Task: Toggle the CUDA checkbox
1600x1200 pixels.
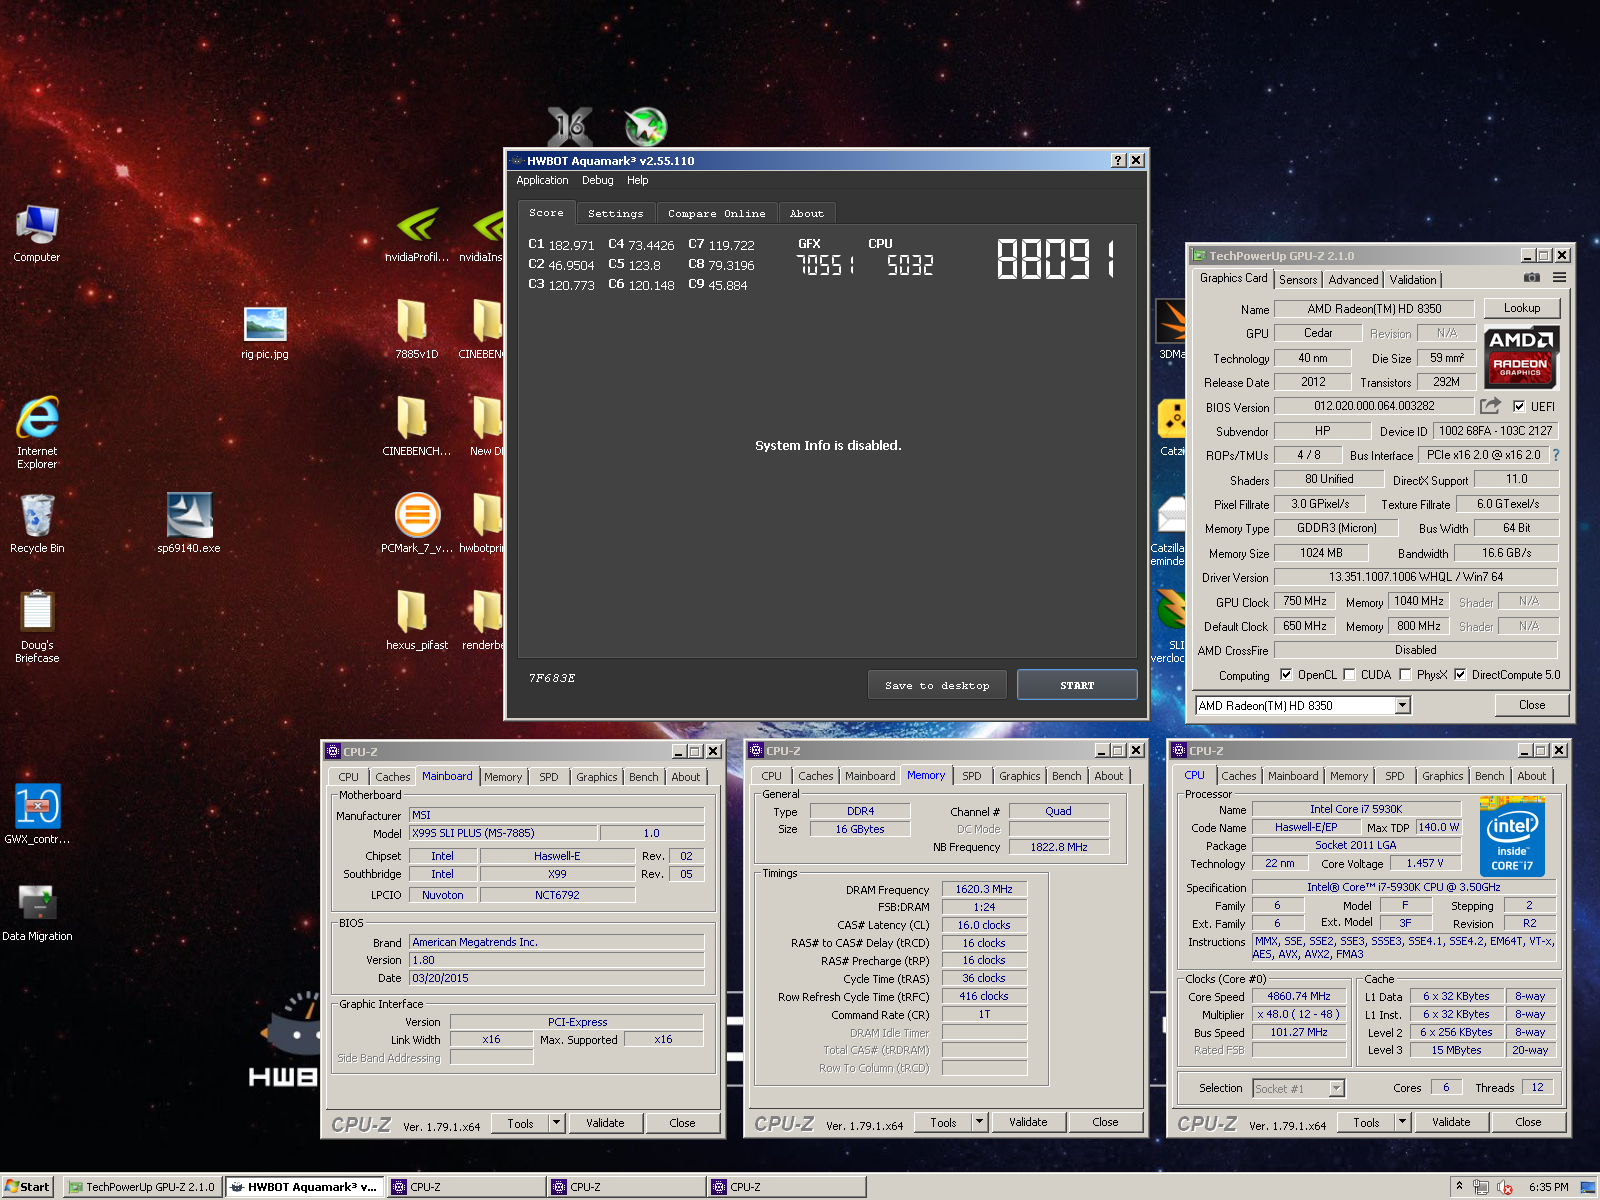Action: click(1349, 674)
